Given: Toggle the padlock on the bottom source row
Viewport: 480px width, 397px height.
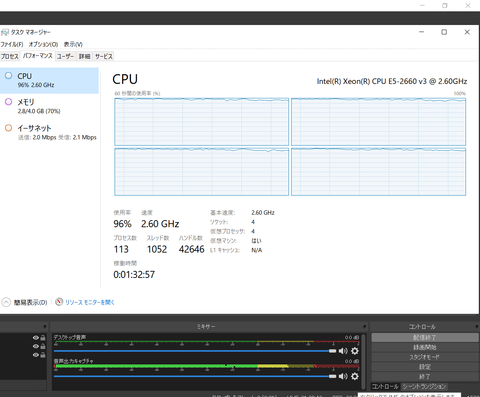Looking at the screenshot, I should [x=43, y=355].
